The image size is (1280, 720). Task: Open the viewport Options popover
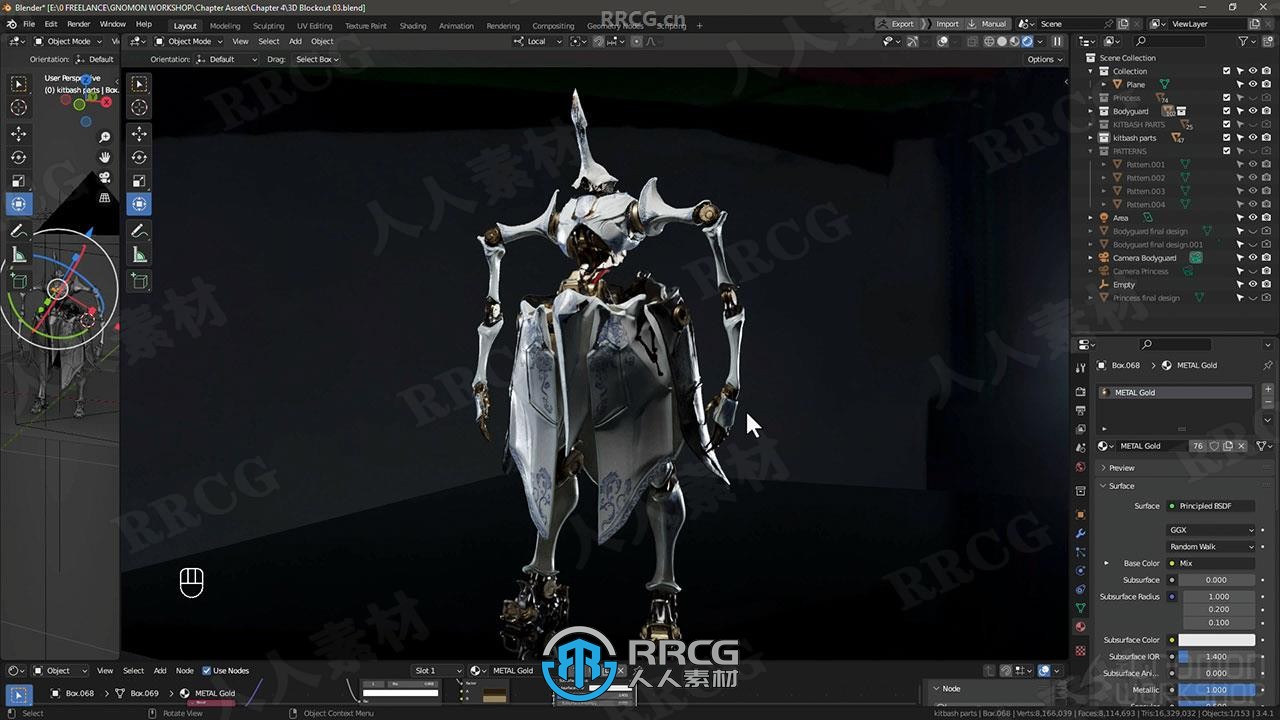(x=1044, y=59)
